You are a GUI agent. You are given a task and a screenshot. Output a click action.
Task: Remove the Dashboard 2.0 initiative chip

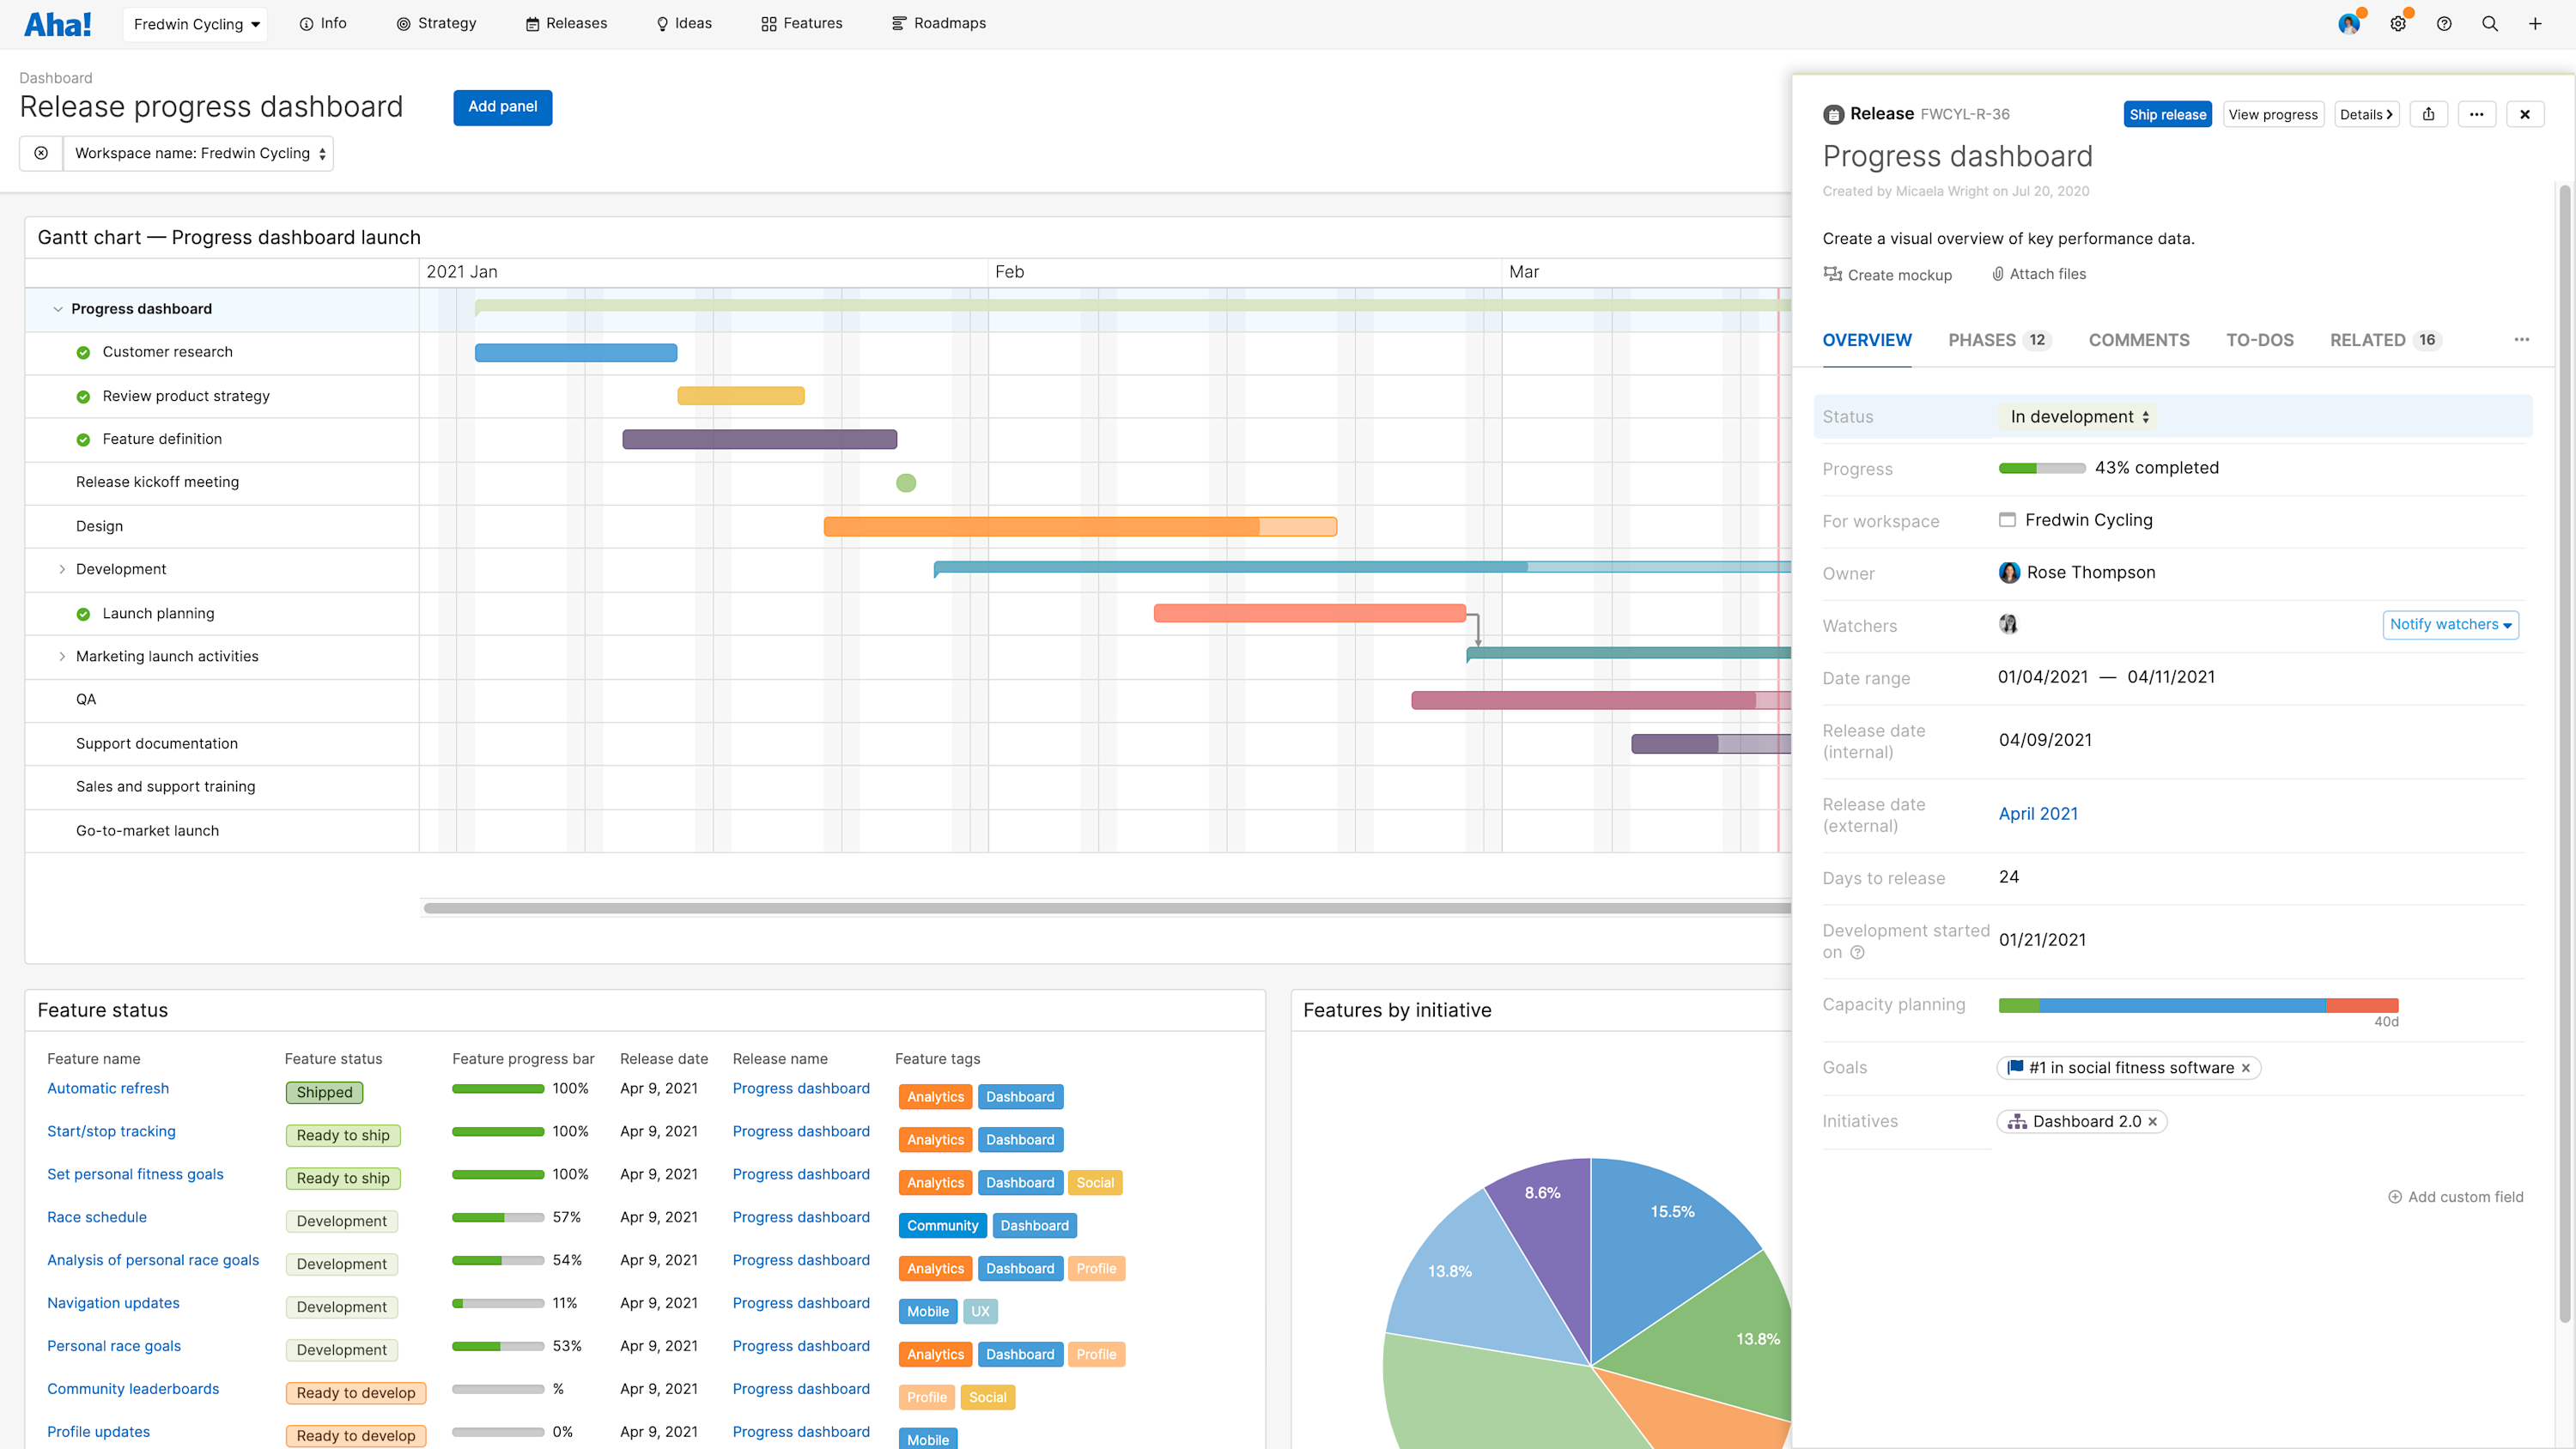pyautogui.click(x=2153, y=1121)
